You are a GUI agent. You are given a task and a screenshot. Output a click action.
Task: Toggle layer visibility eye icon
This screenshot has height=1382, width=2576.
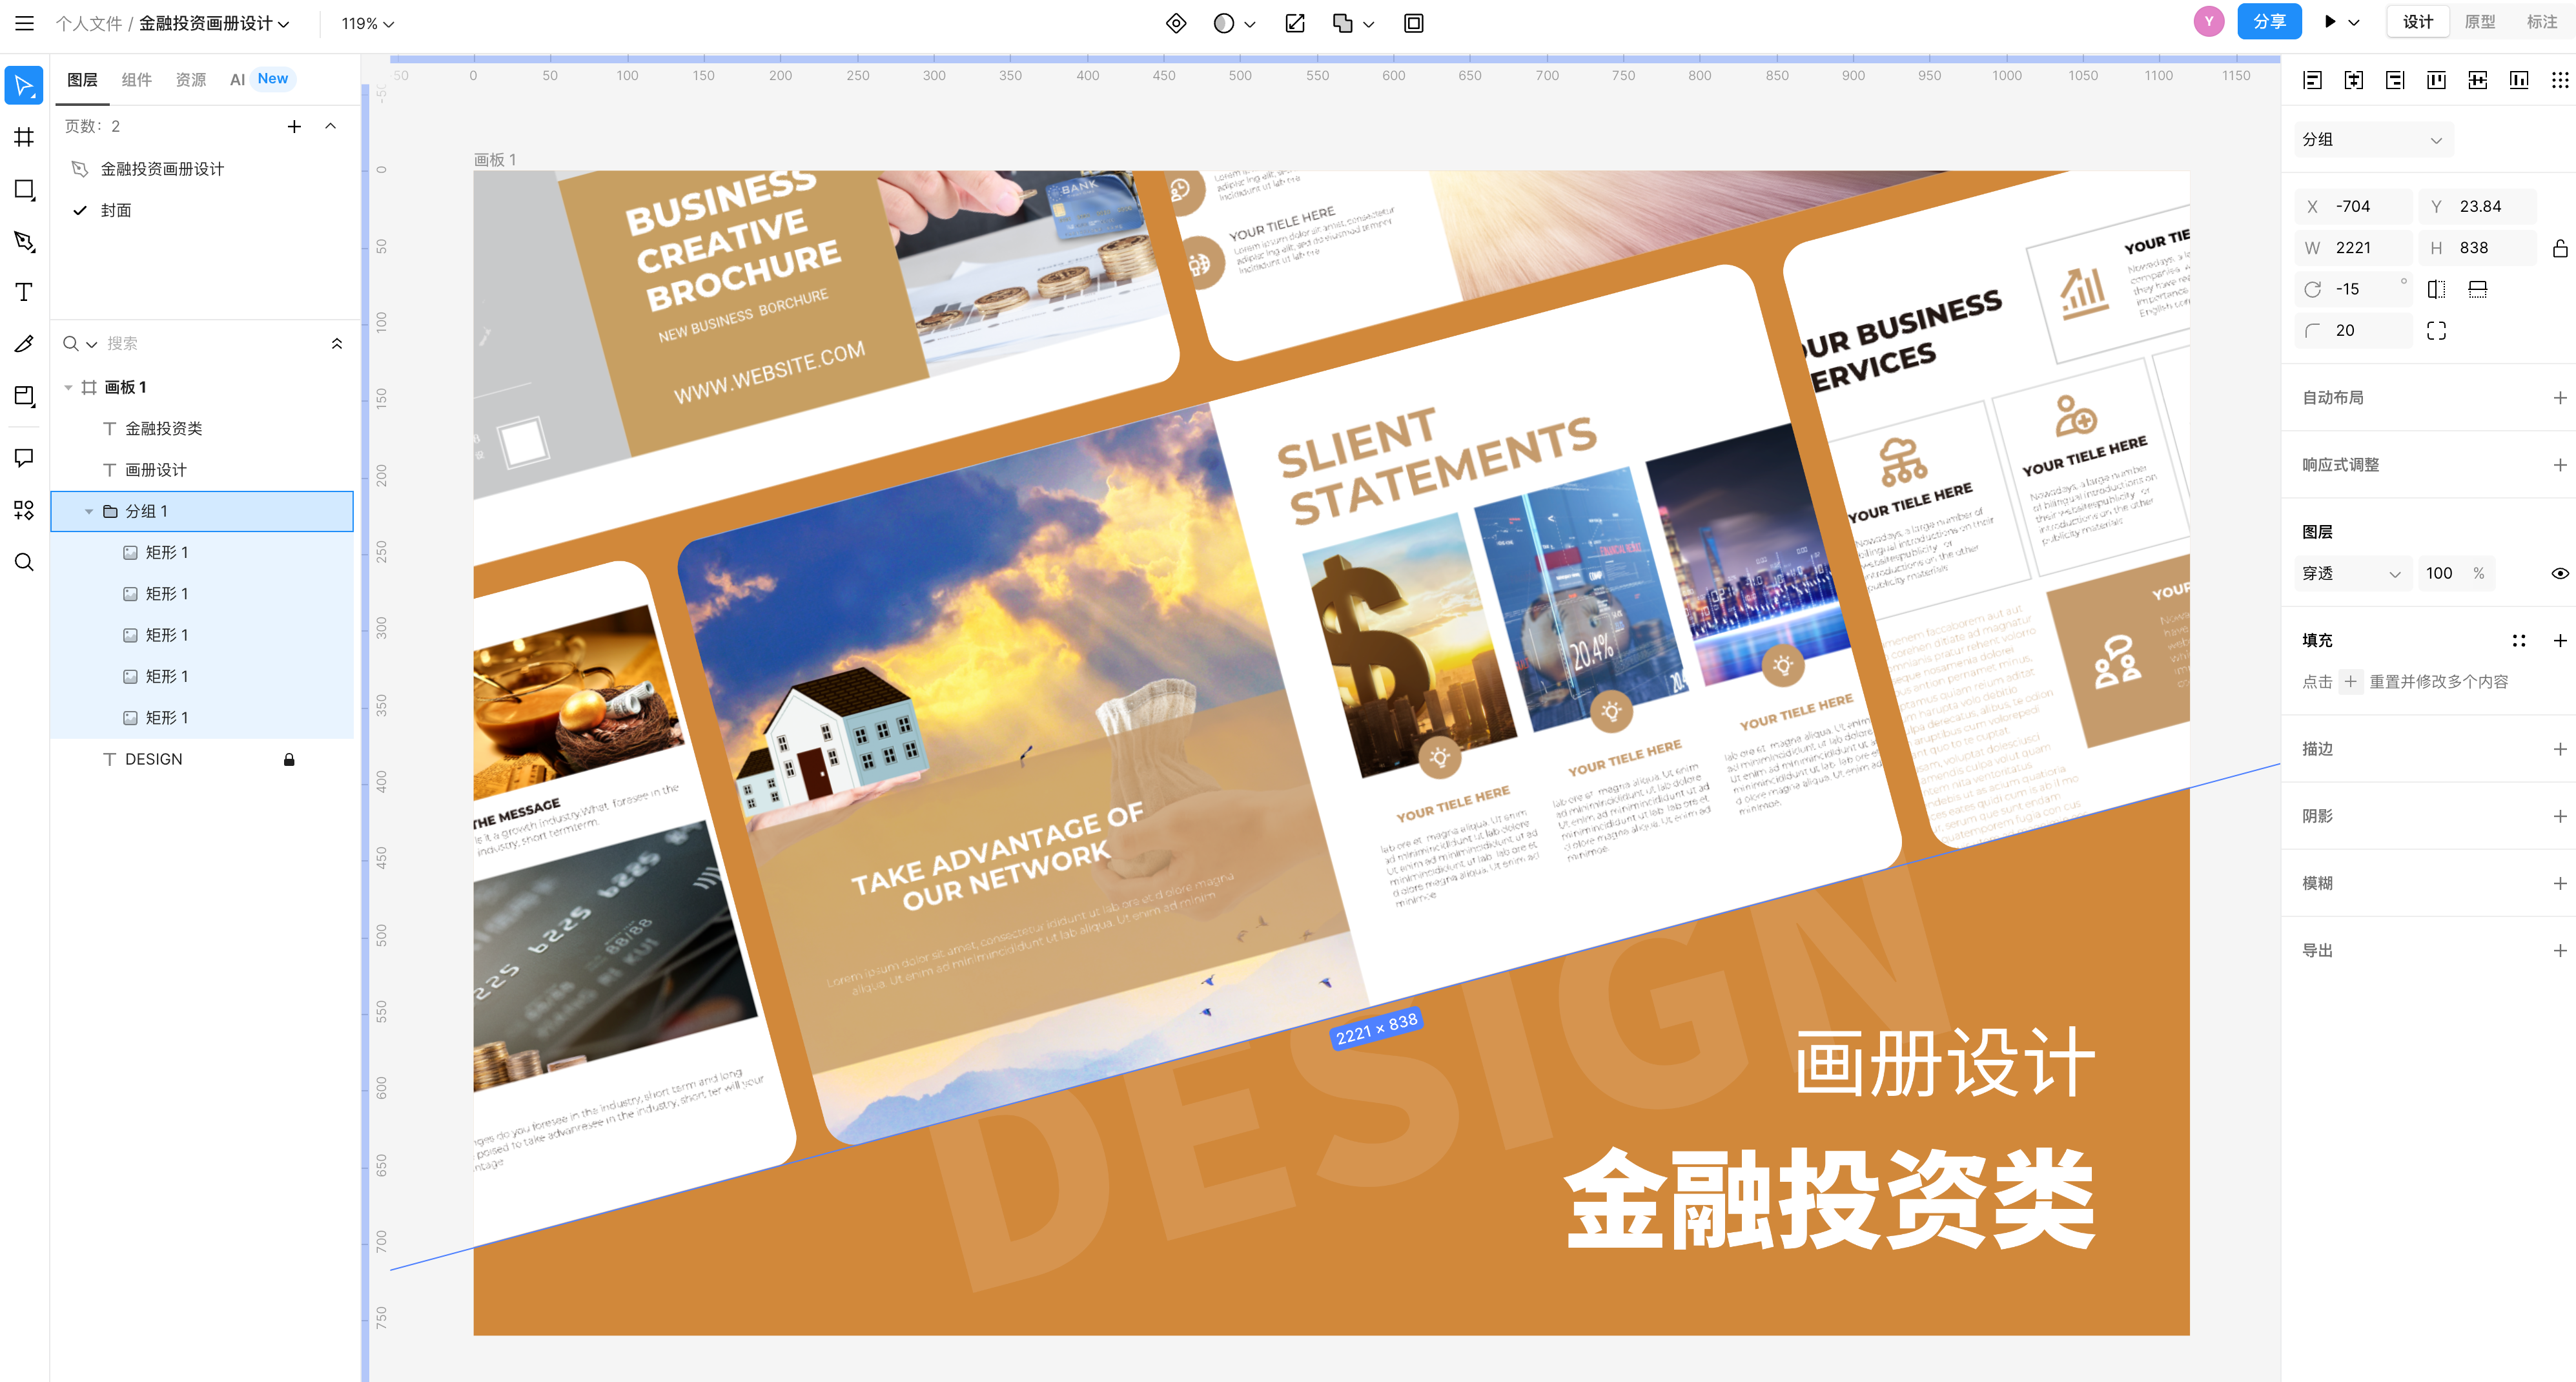[2559, 573]
